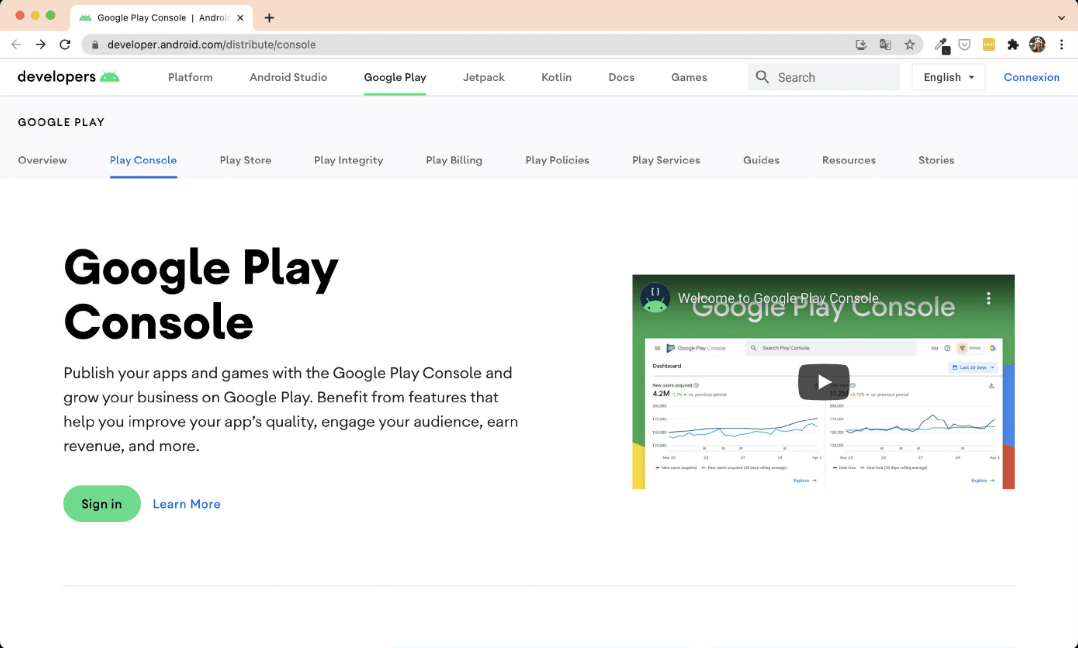
Task: Follow the Learn More link
Action: pos(186,504)
